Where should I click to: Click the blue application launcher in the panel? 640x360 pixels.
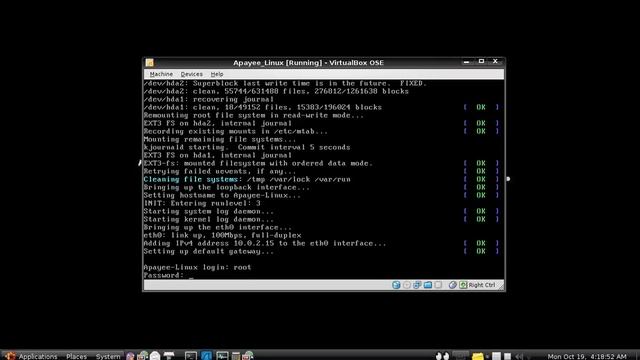(x=206, y=356)
